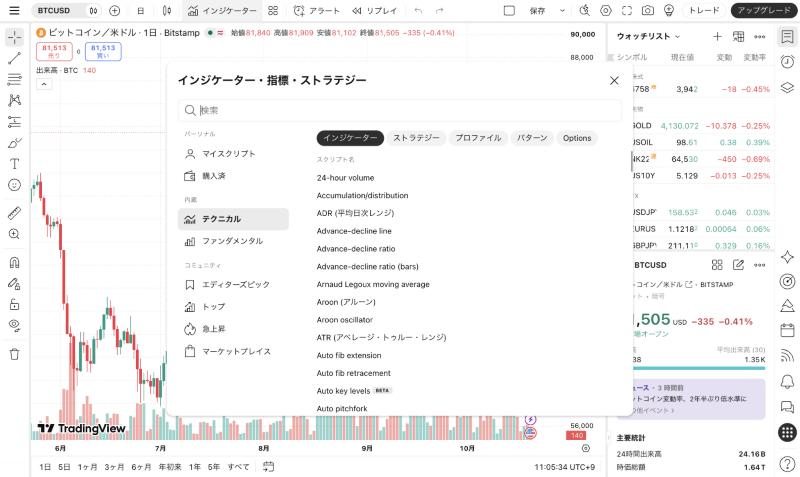The width and height of the screenshot is (800, 477).
Task: Open chart settings gear icon
Action: click(x=606, y=10)
